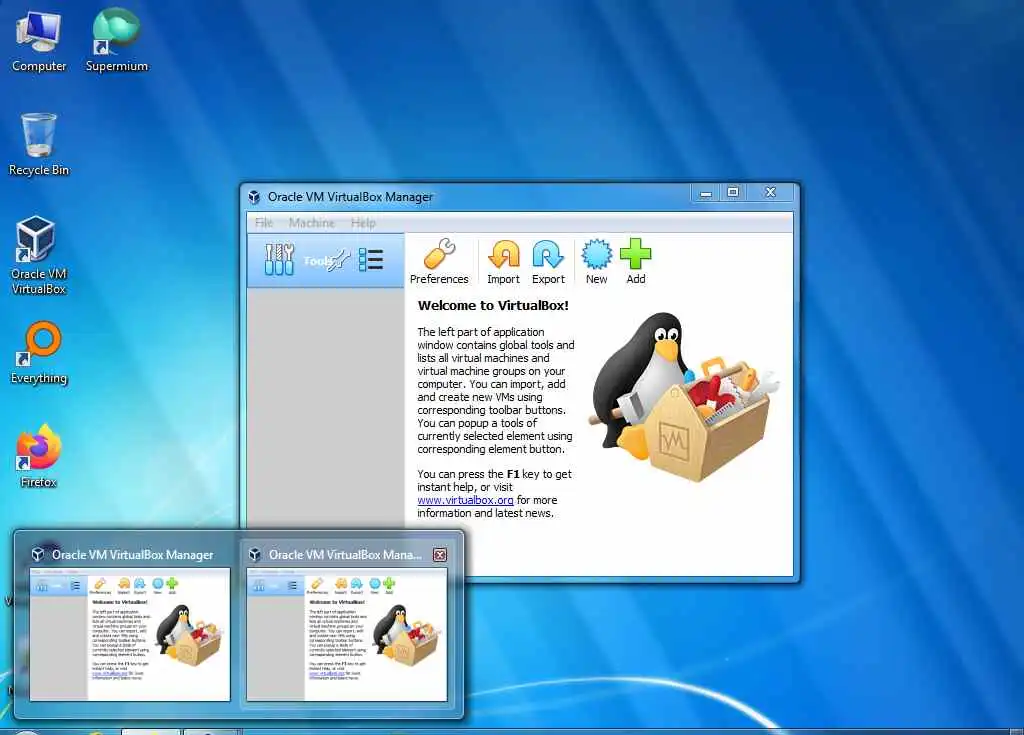Image resolution: width=1024 pixels, height=735 pixels.
Task: Click the penguin toolbox illustration
Action: point(684,397)
